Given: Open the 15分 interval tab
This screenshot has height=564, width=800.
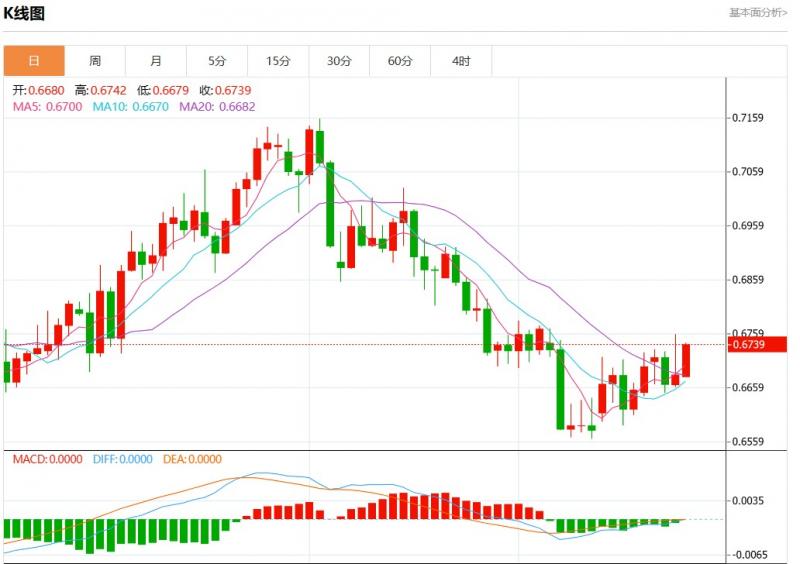Looking at the screenshot, I should (278, 61).
